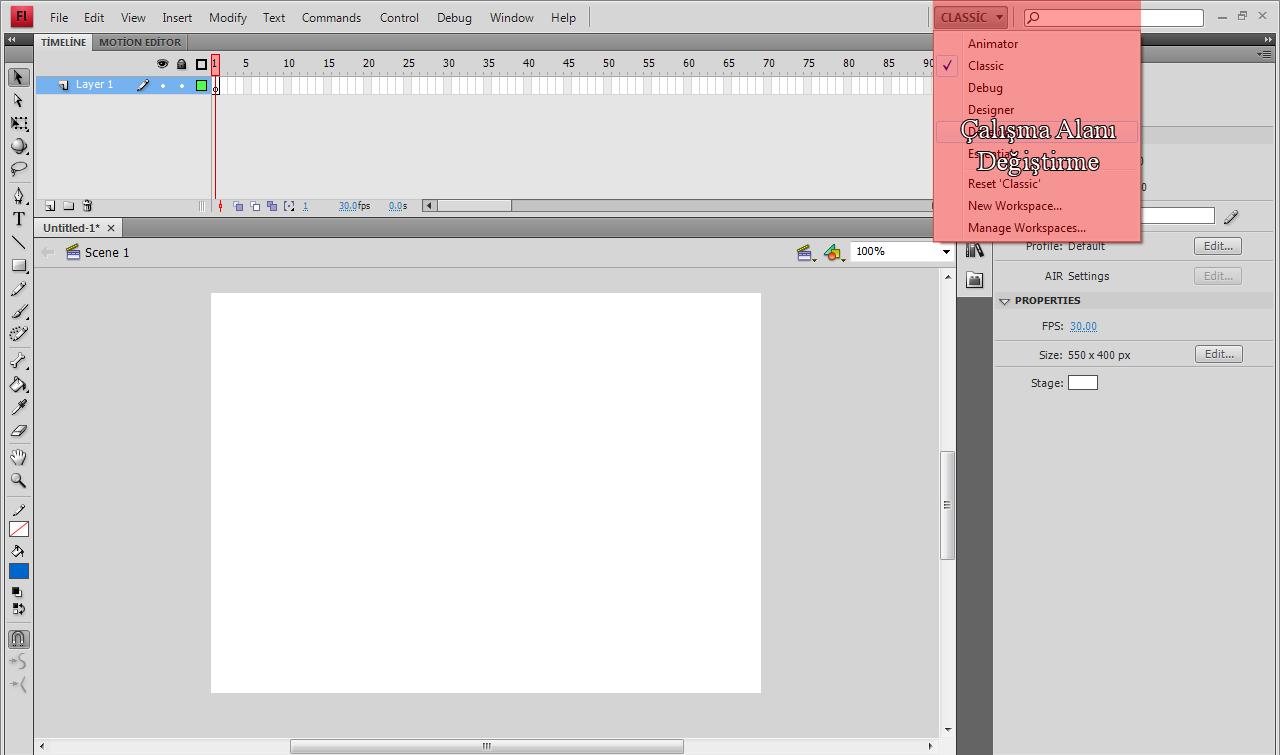
Task: Open the Edit Symbols dropdown
Action: tap(834, 253)
